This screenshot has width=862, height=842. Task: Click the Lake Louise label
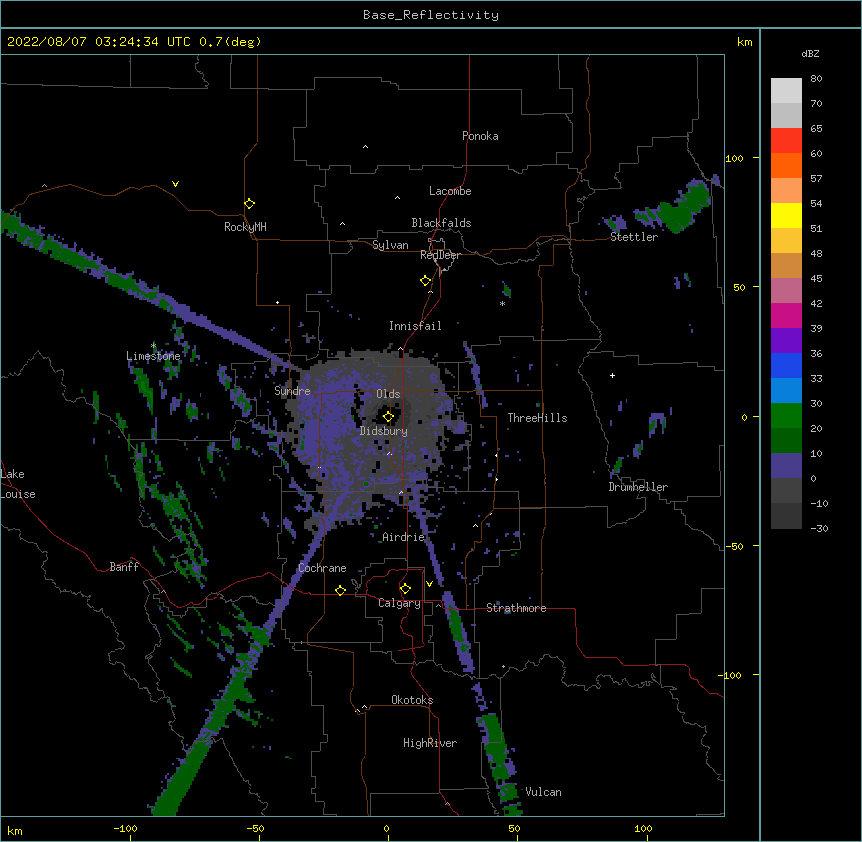(x=18, y=484)
